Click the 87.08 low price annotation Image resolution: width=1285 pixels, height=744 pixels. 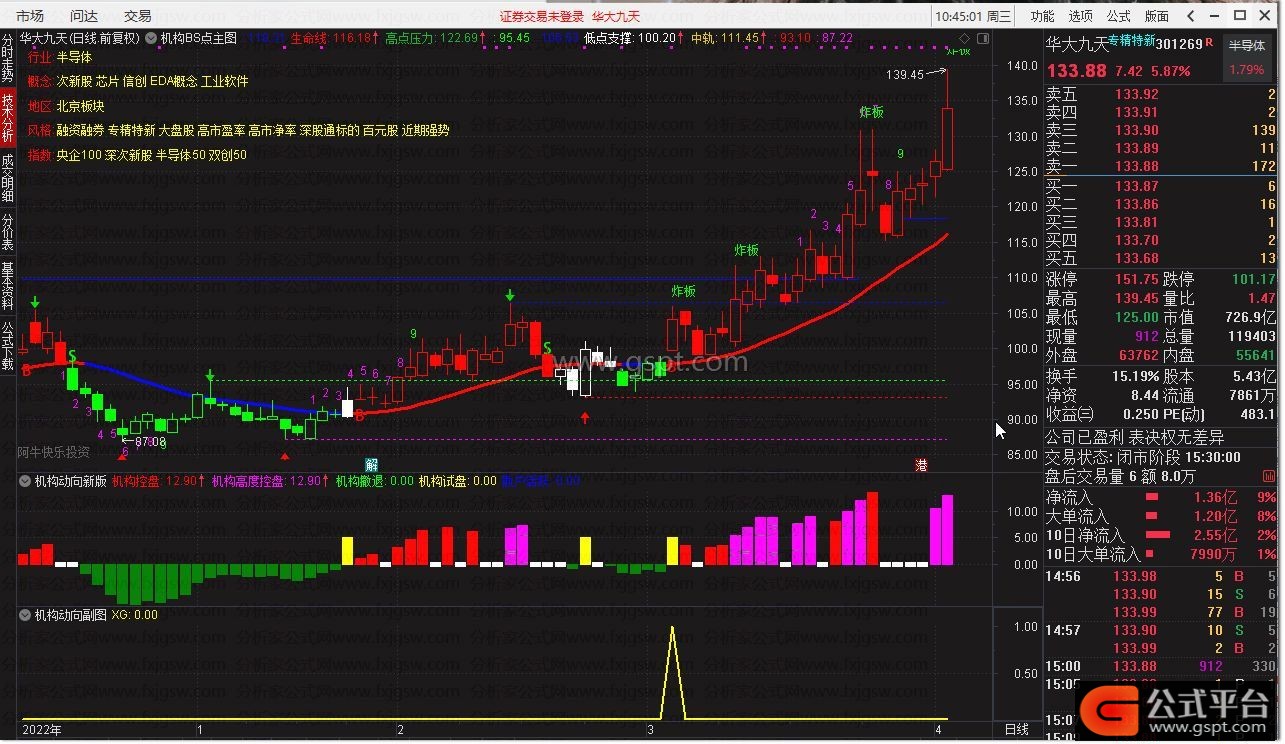tap(150, 441)
